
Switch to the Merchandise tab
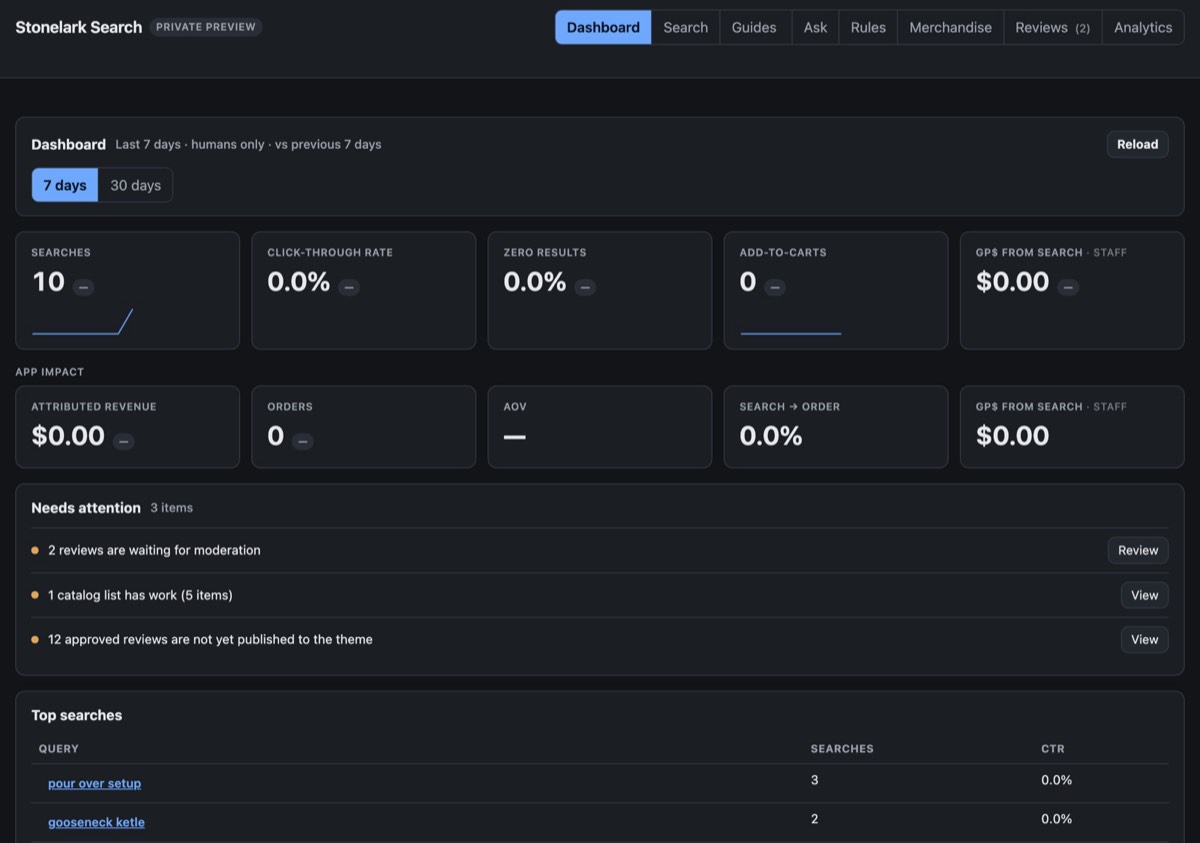(950, 27)
